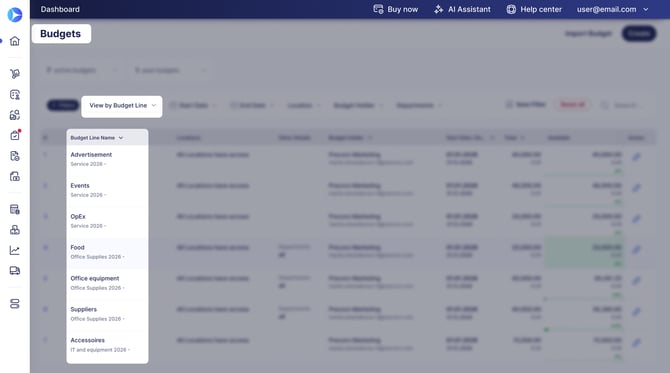This screenshot has height=373, width=670.
Task: Open the line chart reports icon
Action: point(15,250)
